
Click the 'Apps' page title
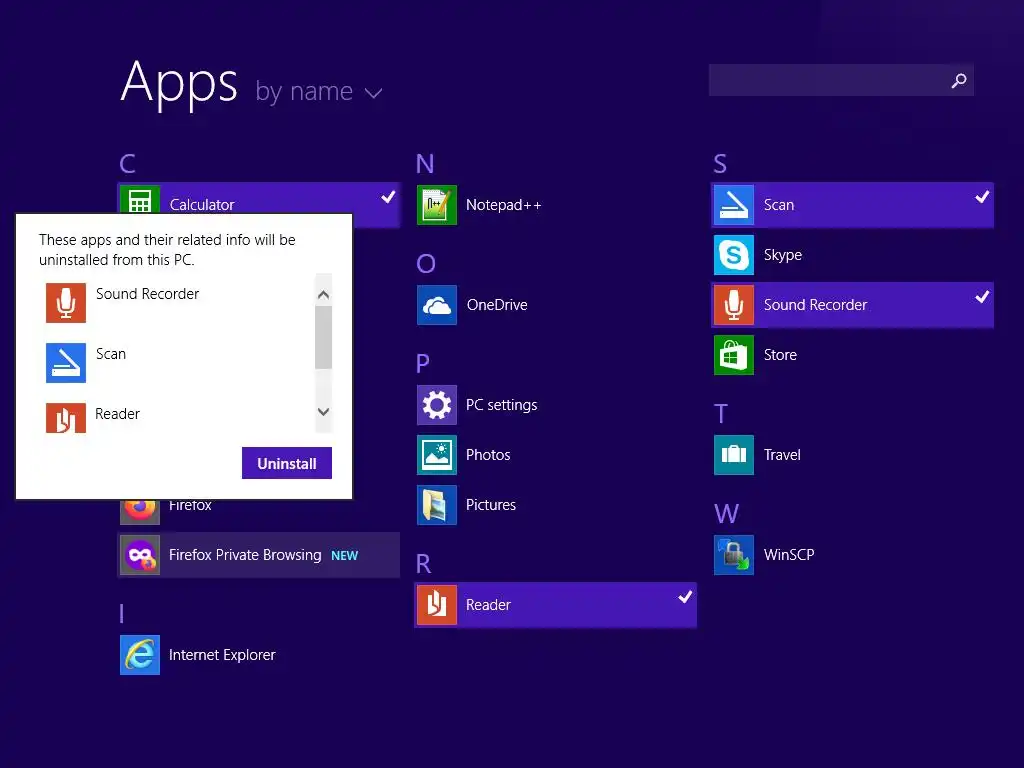click(179, 83)
